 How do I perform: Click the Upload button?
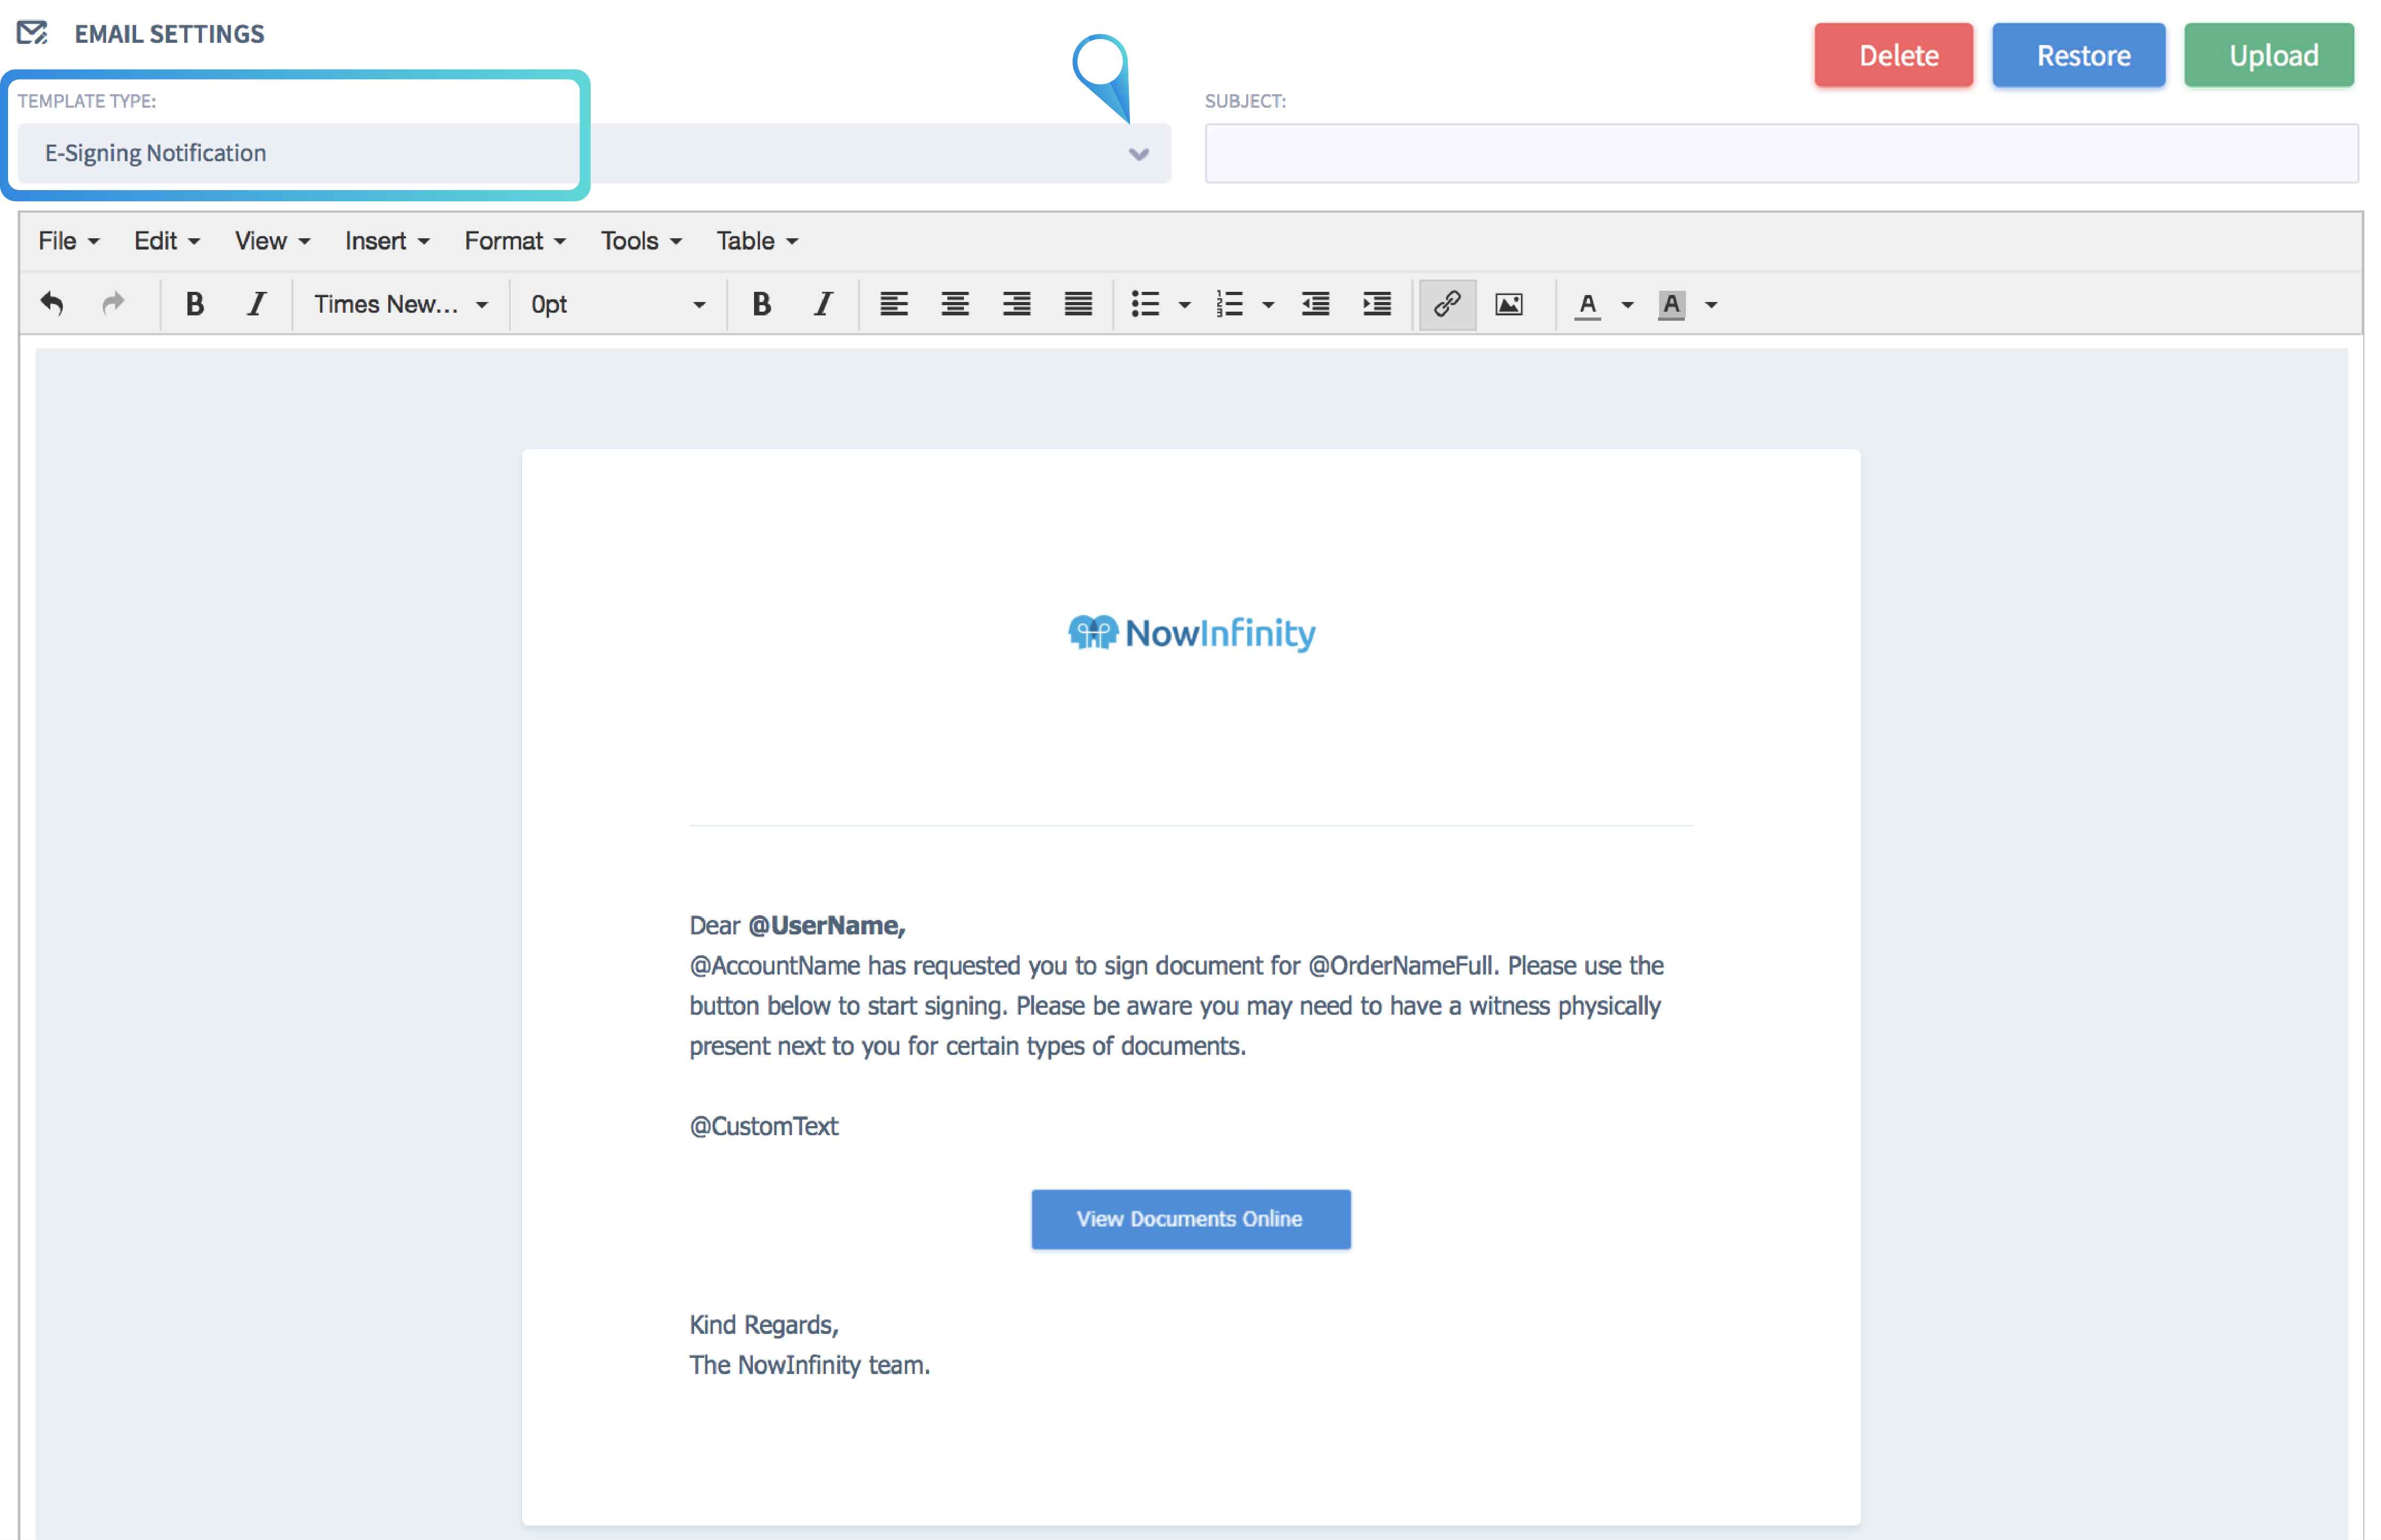tap(2268, 55)
